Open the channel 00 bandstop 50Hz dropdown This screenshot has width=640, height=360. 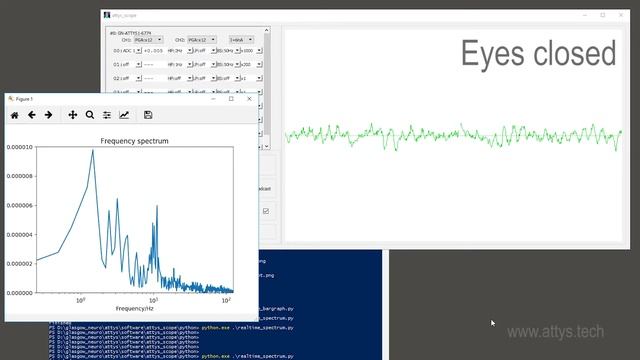[228, 51]
